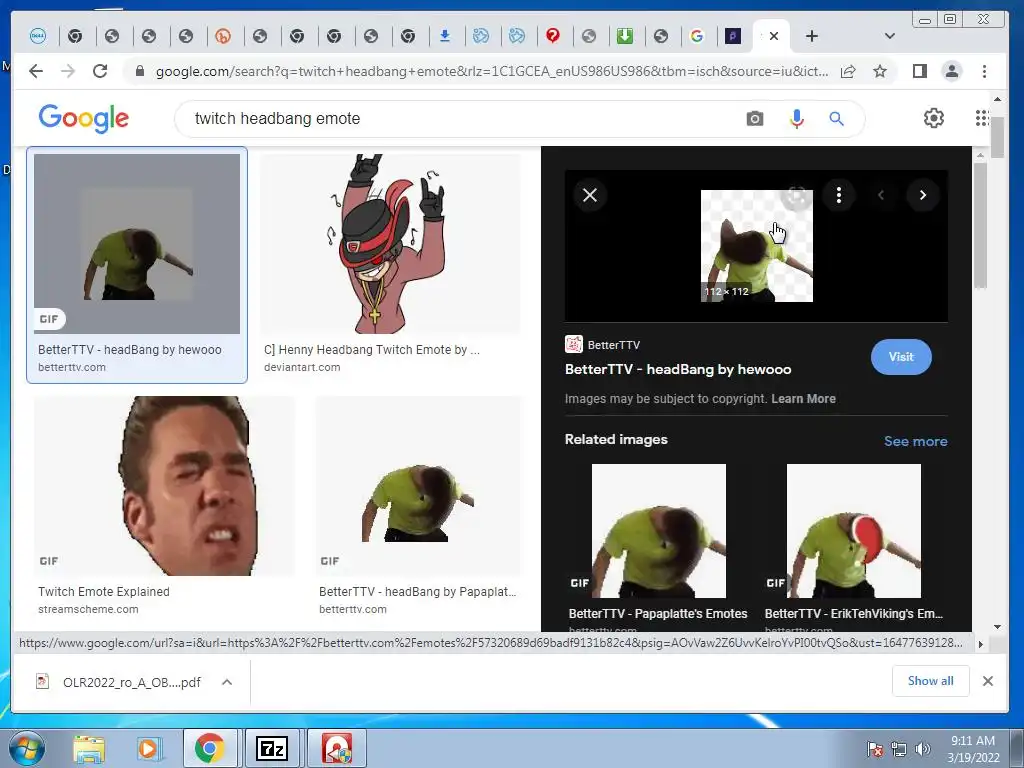Click the preview panel scrollbar
The height and width of the screenshot is (768, 1024).
pyautogui.click(x=980, y=225)
